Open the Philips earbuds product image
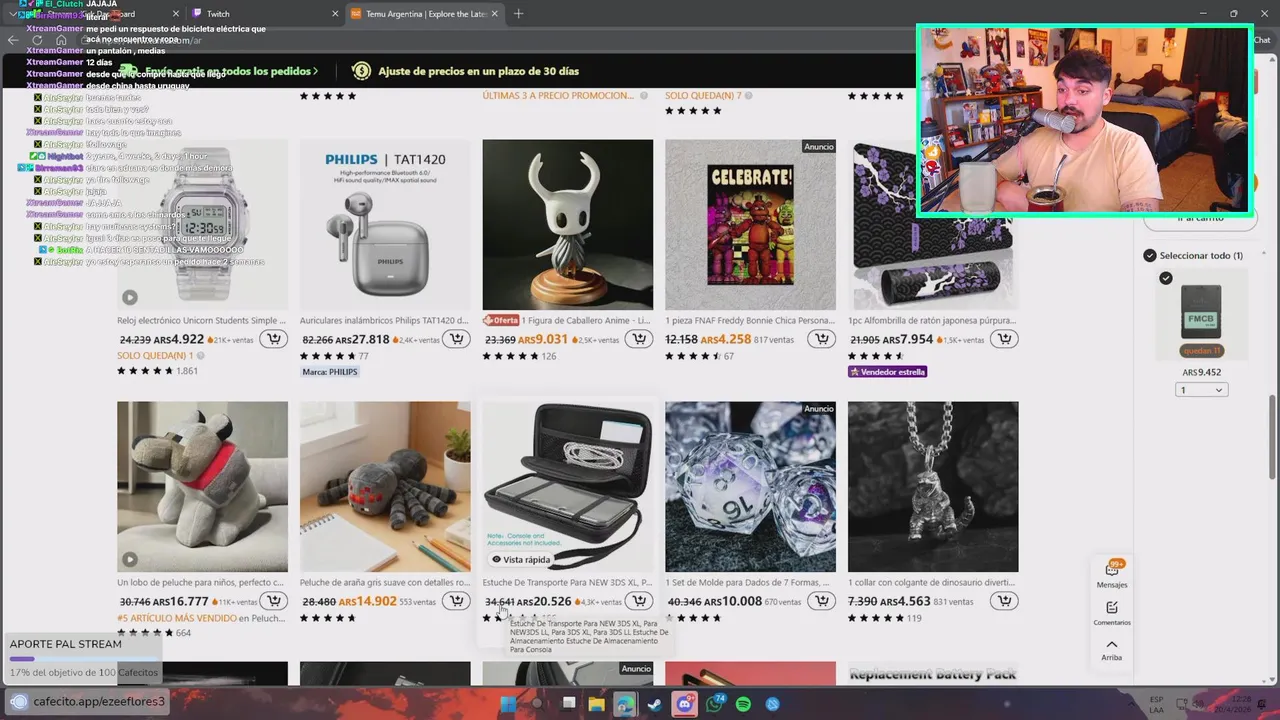Screen dimensions: 1280x720 (385, 225)
